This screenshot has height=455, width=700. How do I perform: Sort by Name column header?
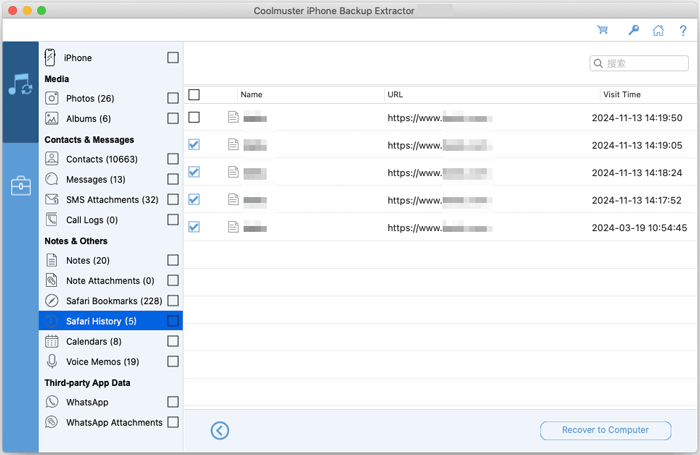(x=251, y=95)
